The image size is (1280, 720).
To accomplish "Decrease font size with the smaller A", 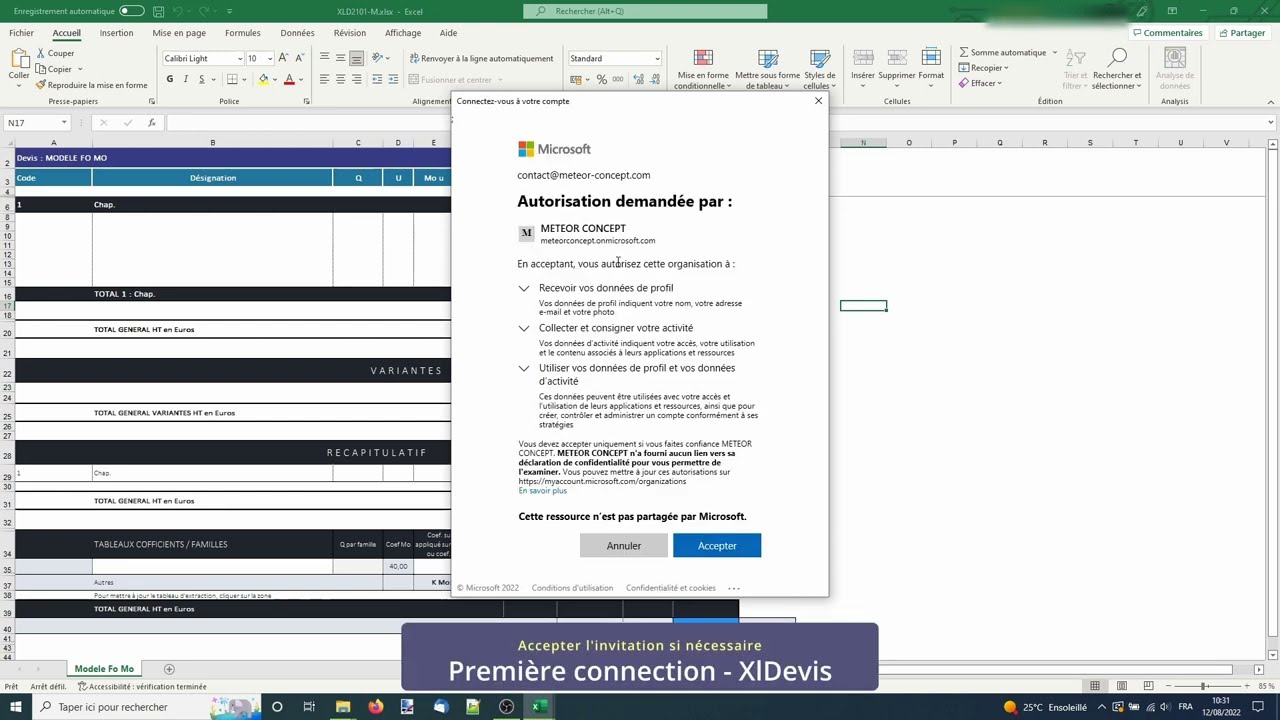I will pos(299,58).
